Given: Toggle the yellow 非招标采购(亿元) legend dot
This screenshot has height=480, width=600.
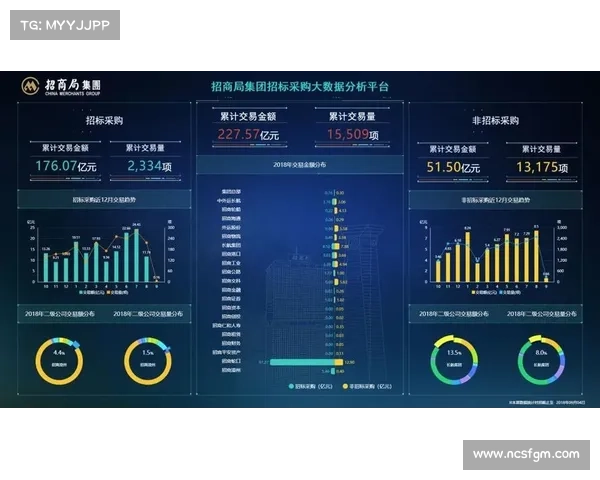Looking at the screenshot, I should 345,386.
